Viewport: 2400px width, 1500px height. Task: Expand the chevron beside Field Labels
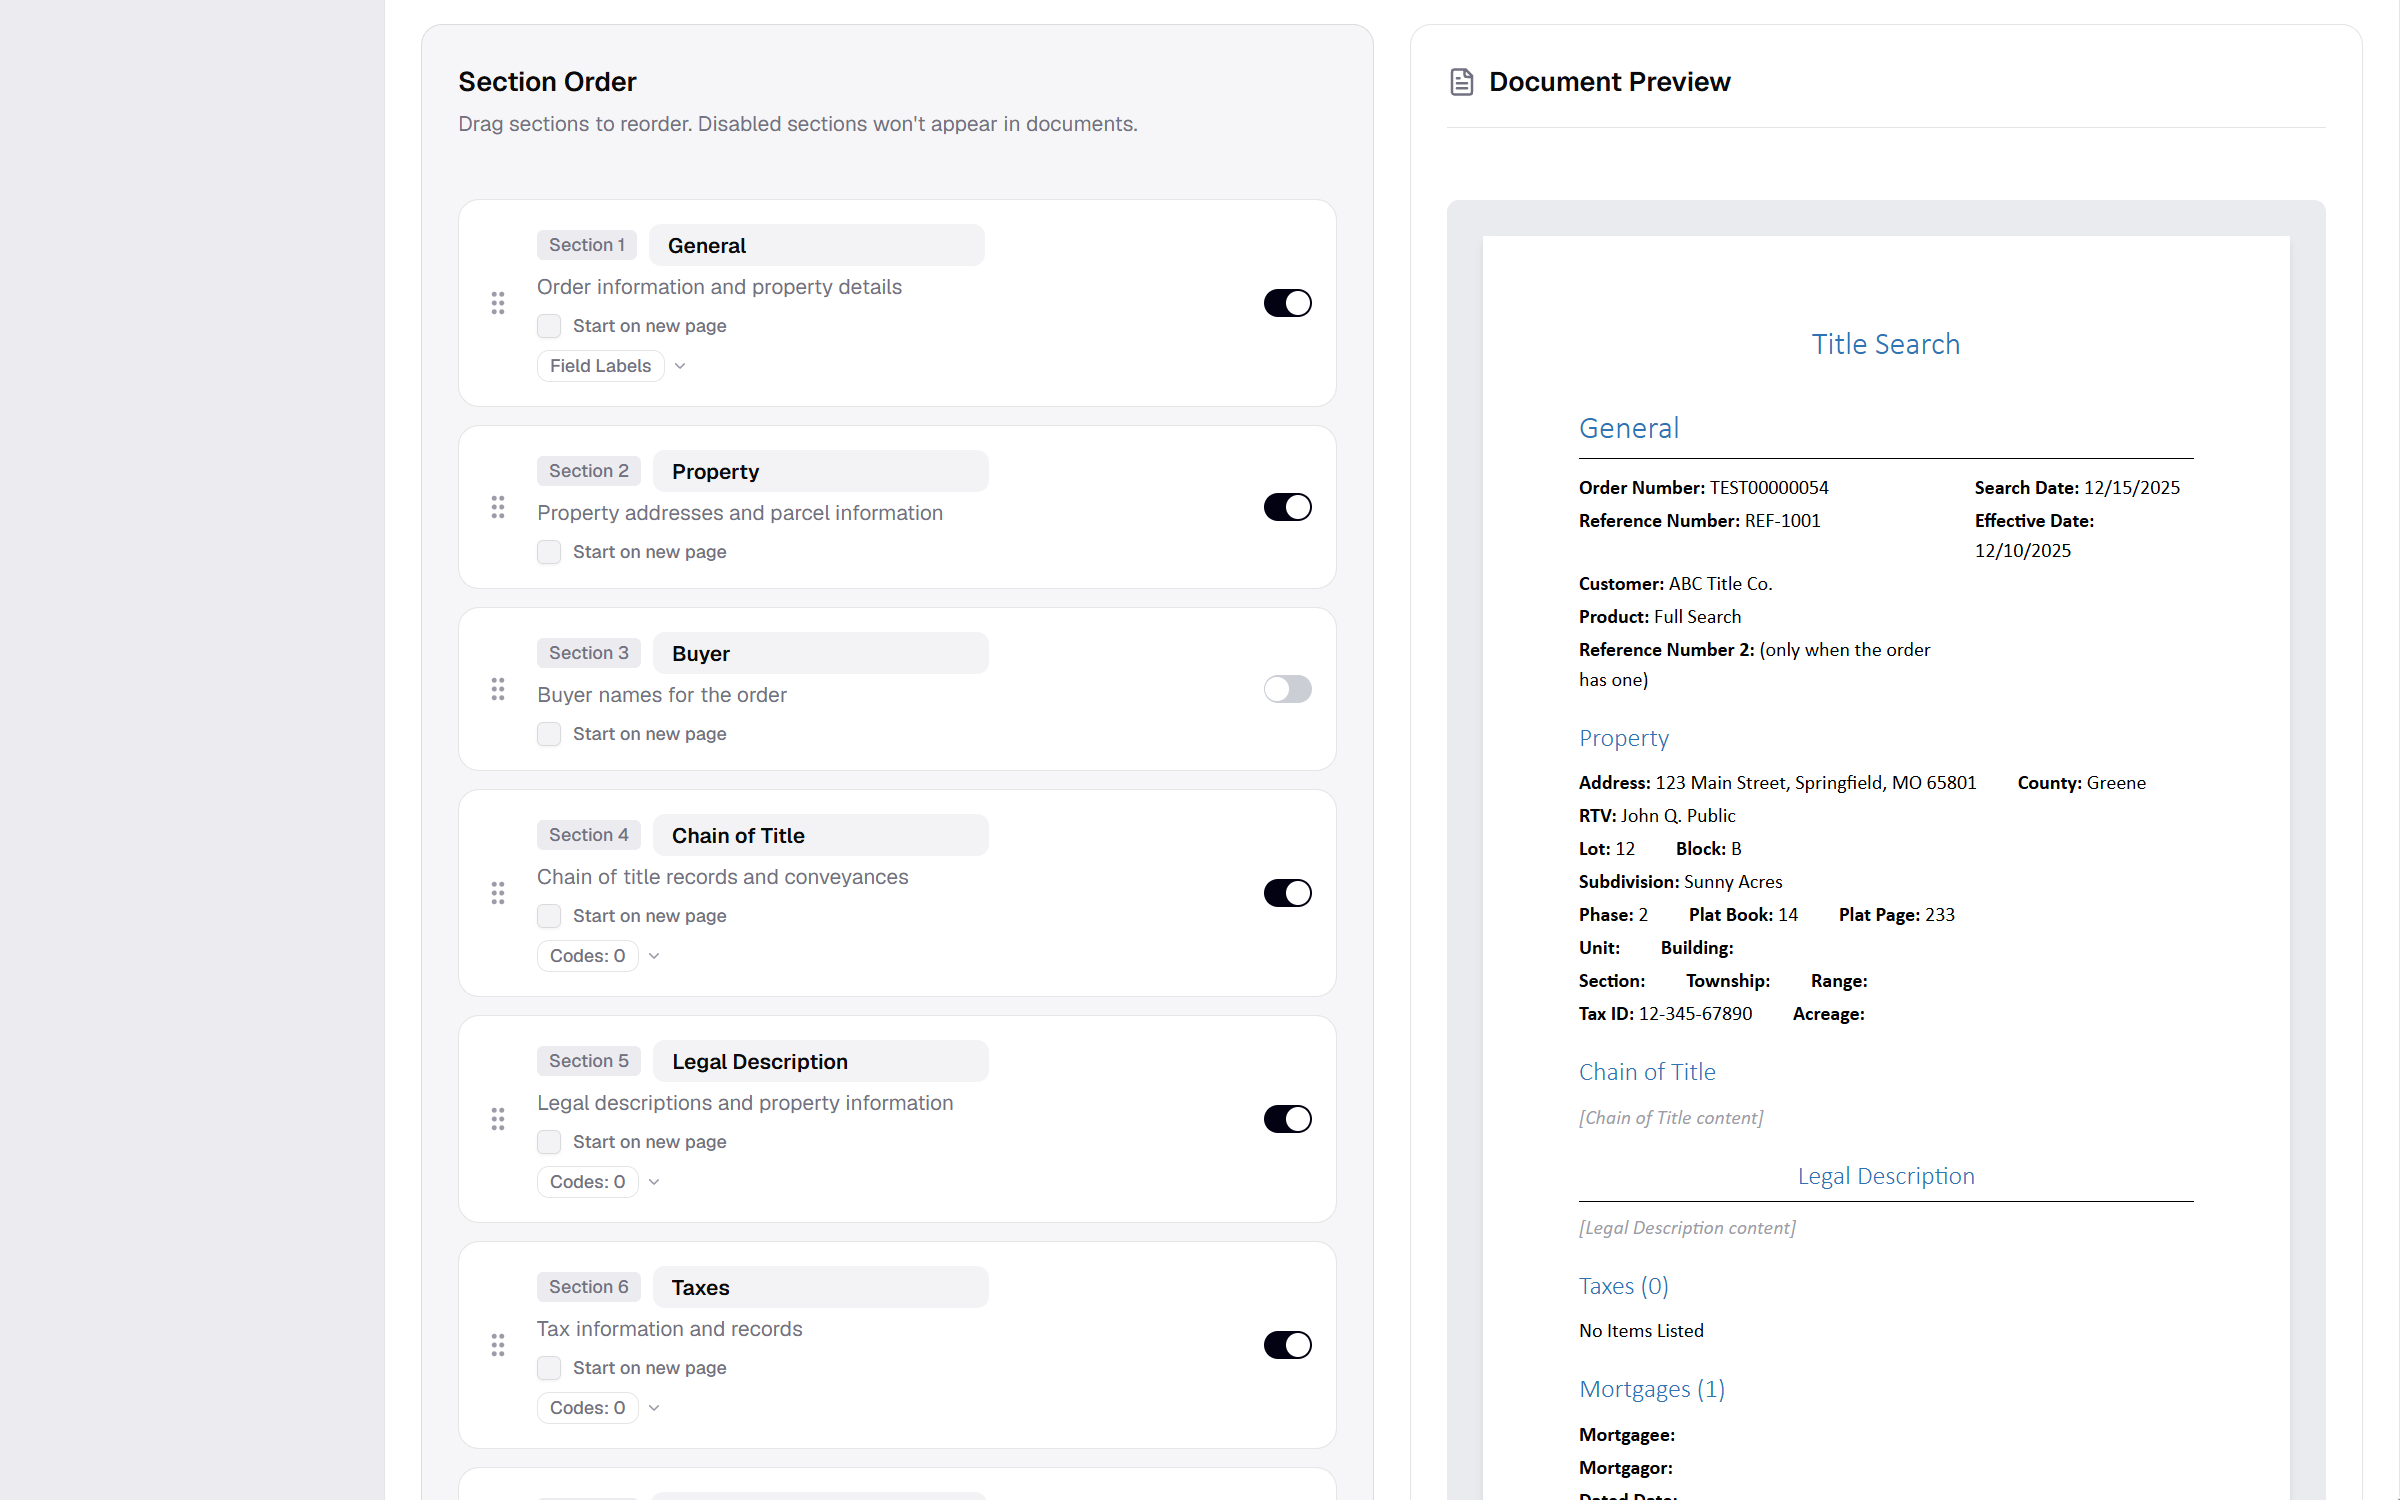tap(680, 366)
